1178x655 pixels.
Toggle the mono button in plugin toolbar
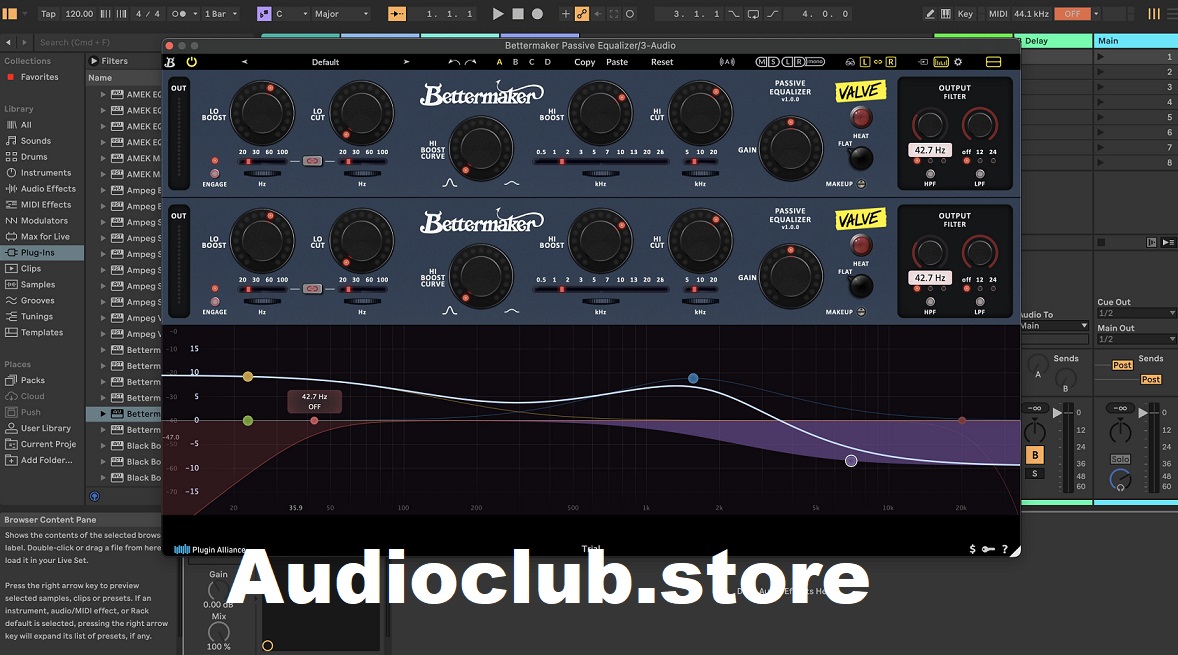coord(815,62)
